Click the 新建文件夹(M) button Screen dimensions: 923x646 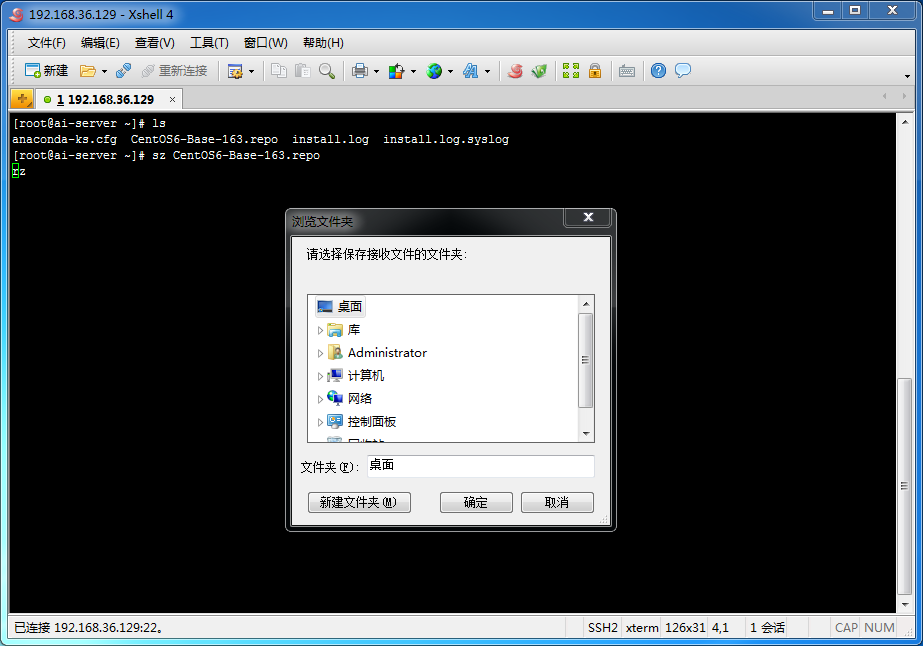click(x=359, y=502)
